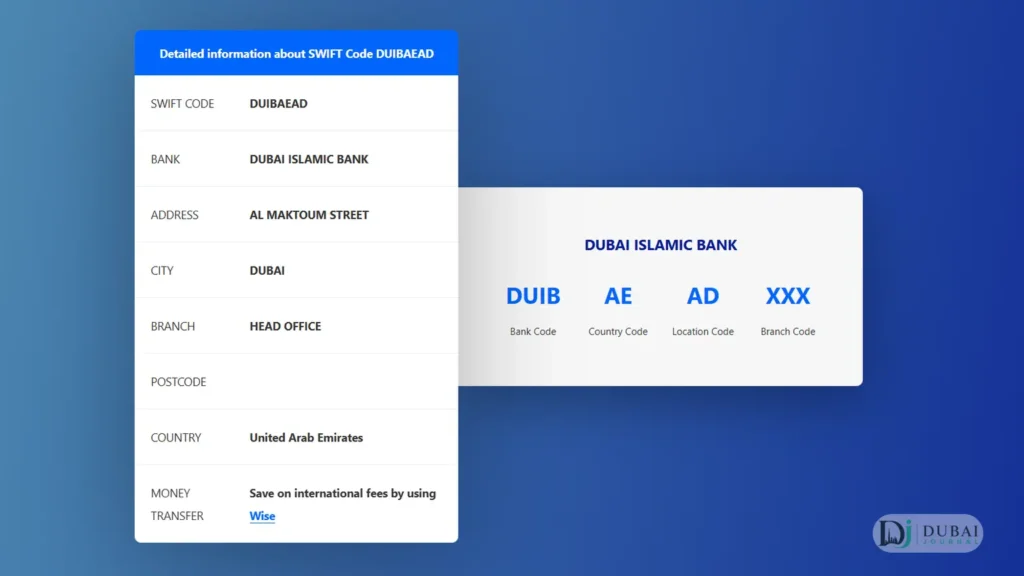Select the DUIBAEAD swift code value
The image size is (1024, 576).
click(278, 103)
